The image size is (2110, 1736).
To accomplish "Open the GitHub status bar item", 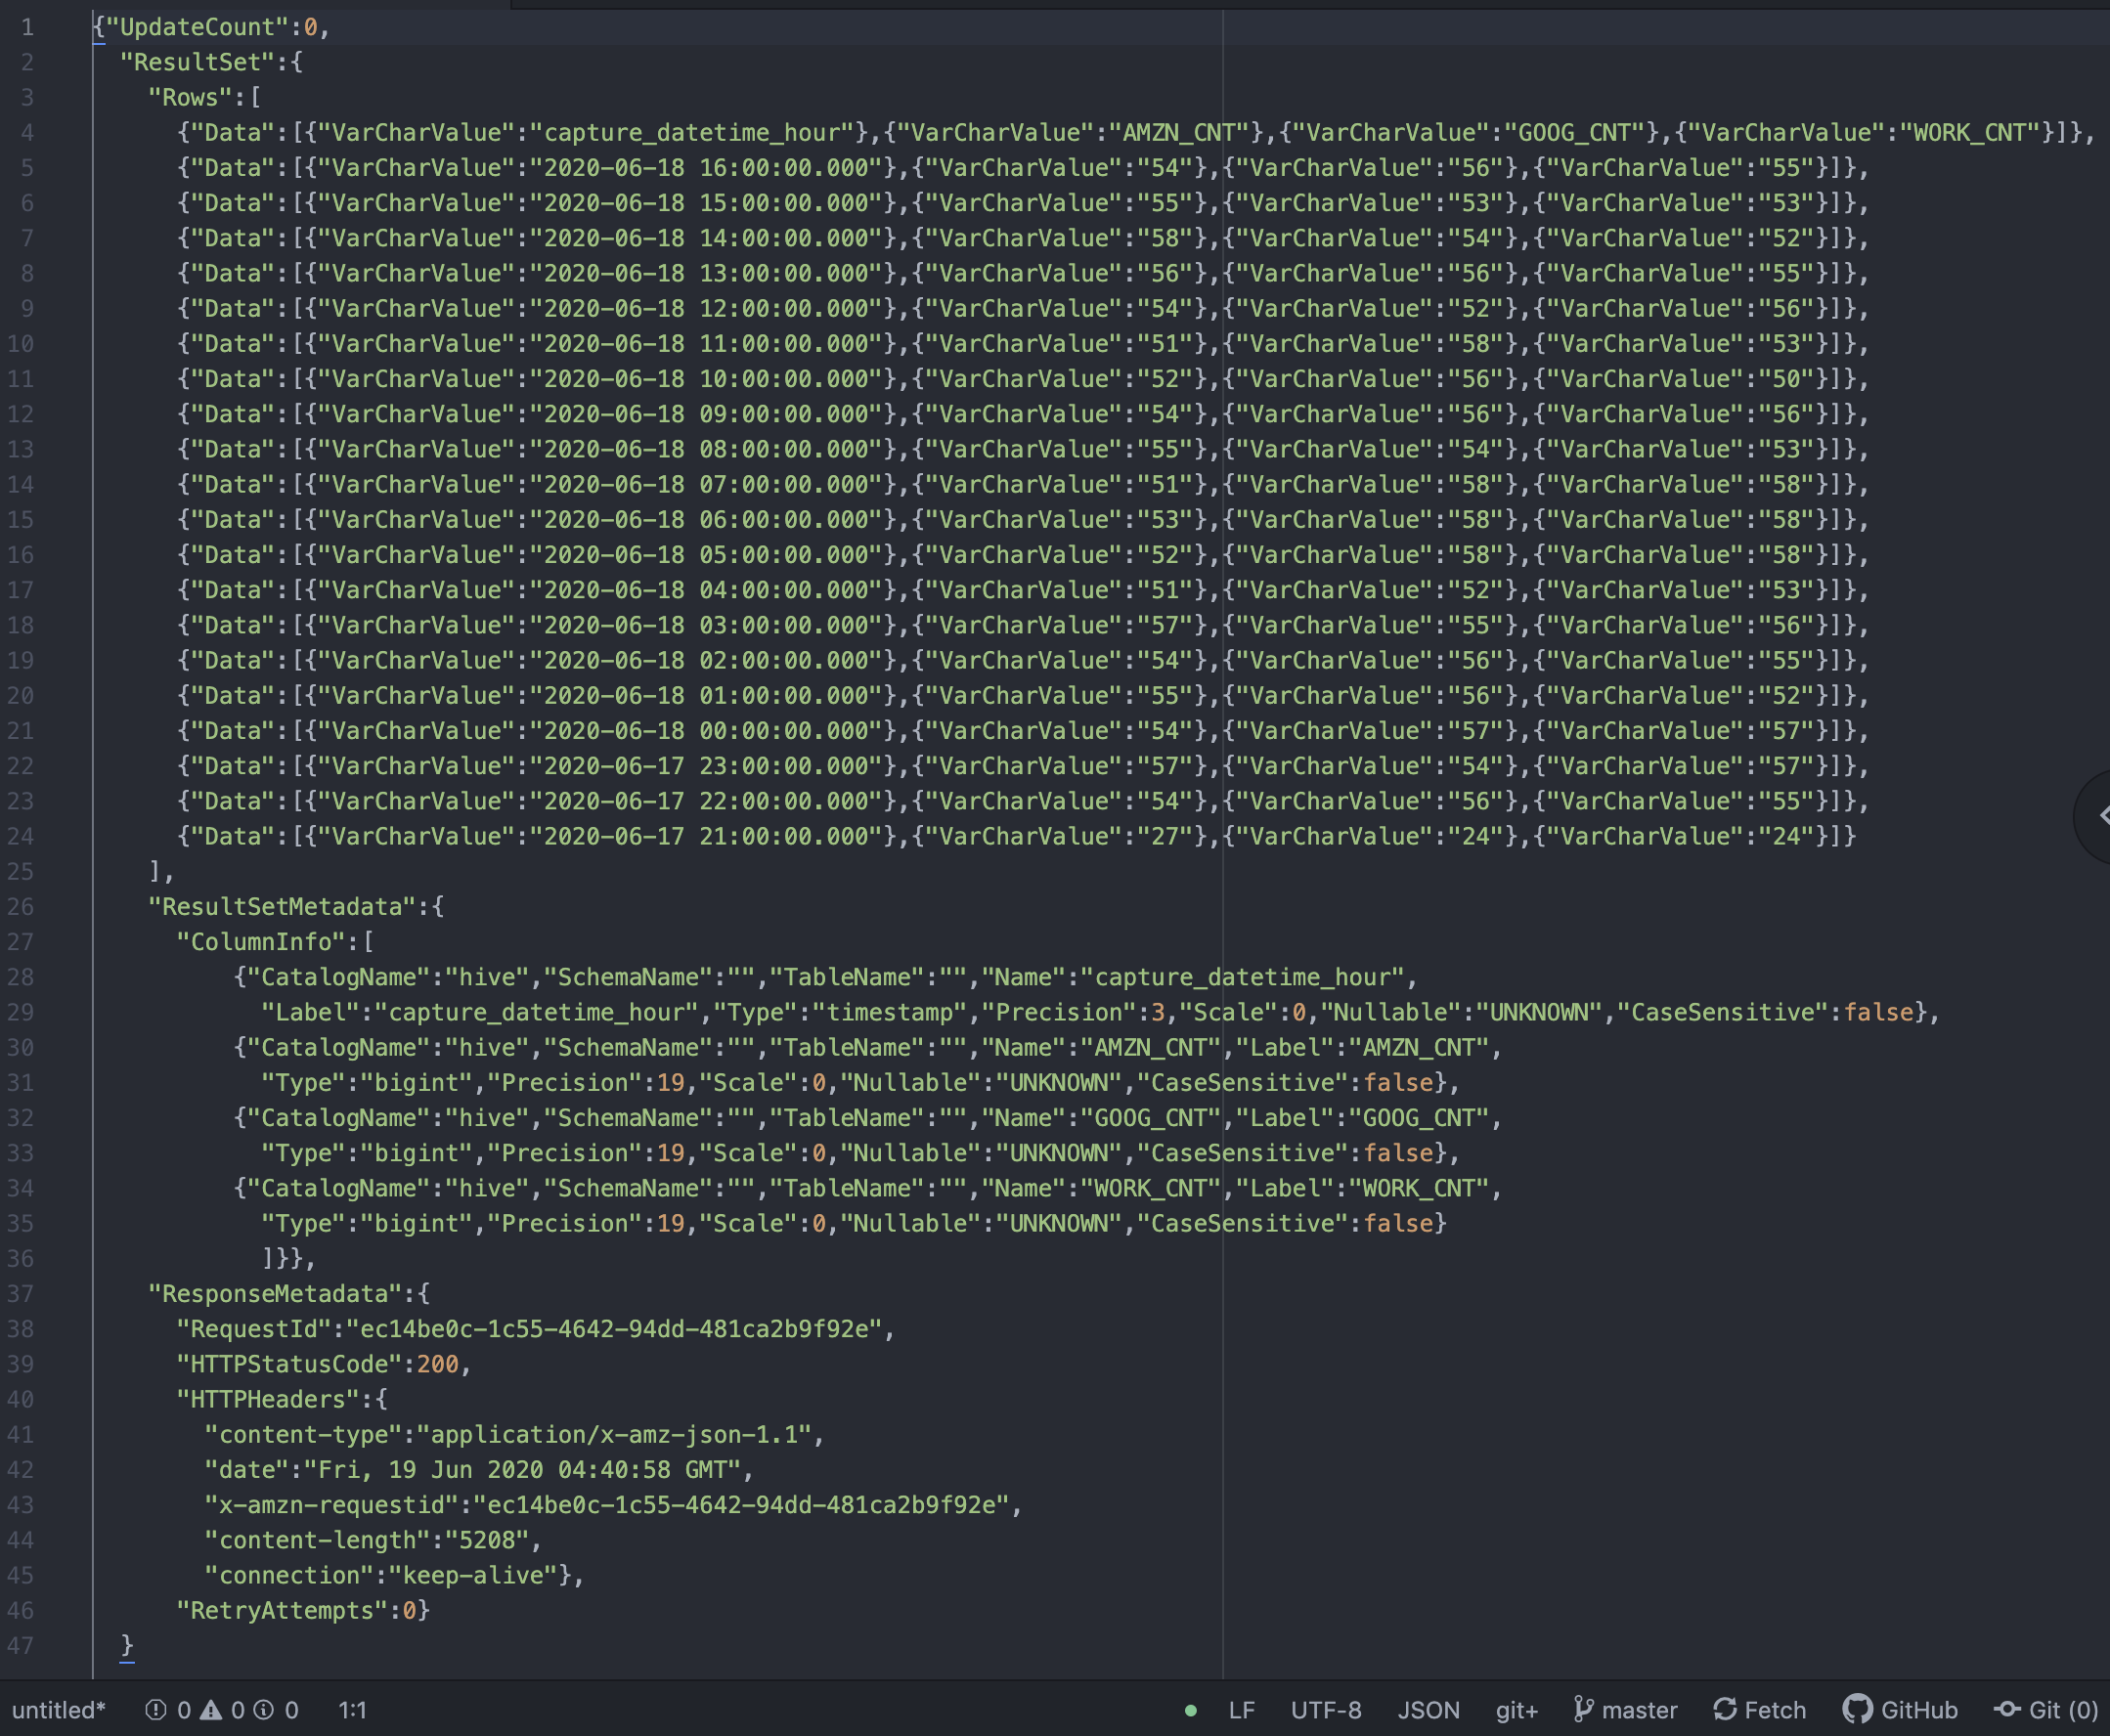I will [1900, 1710].
